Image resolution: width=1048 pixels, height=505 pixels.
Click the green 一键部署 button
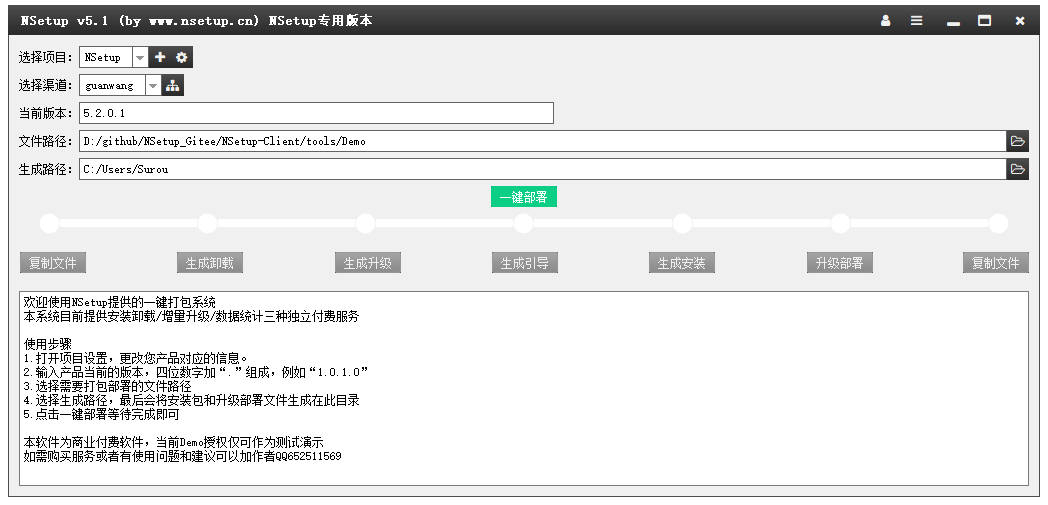tap(524, 197)
